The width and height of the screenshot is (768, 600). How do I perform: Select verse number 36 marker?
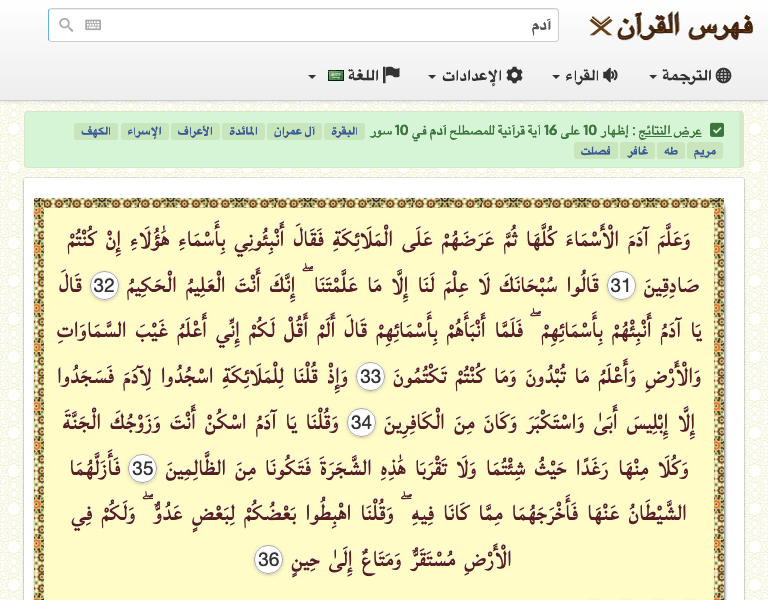268,561
